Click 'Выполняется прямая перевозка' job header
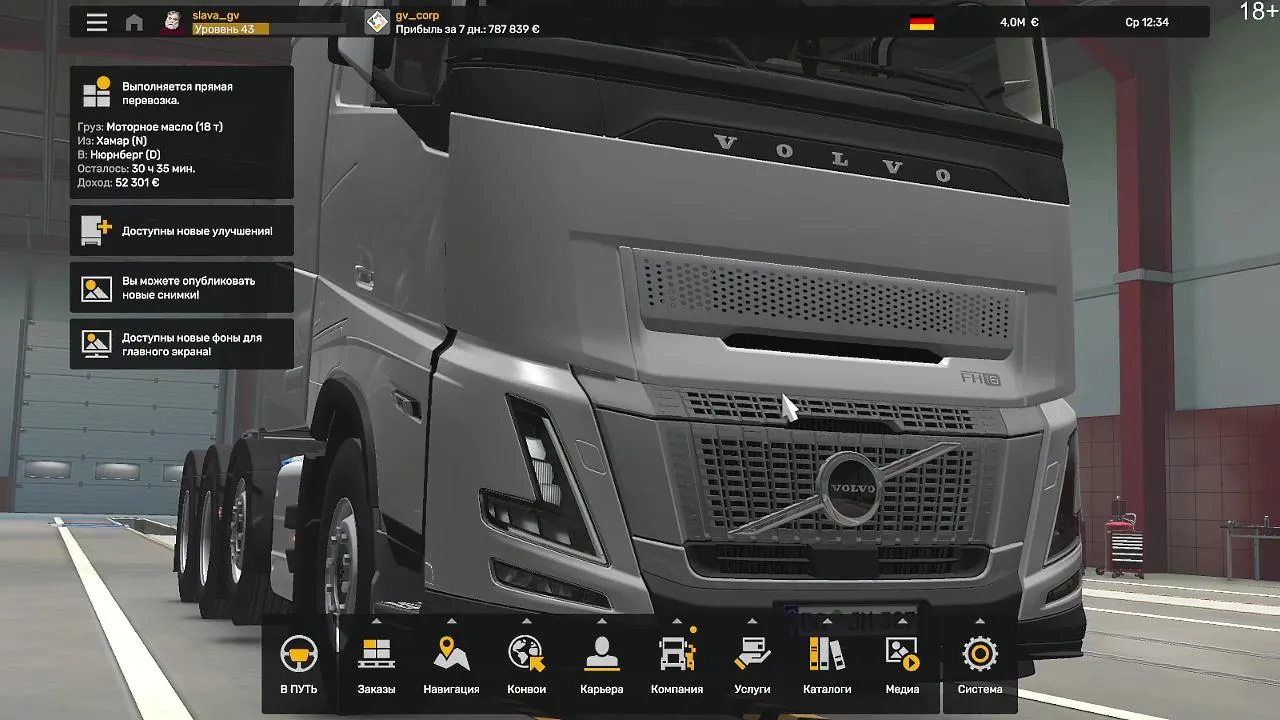The width and height of the screenshot is (1280, 720). click(177, 93)
